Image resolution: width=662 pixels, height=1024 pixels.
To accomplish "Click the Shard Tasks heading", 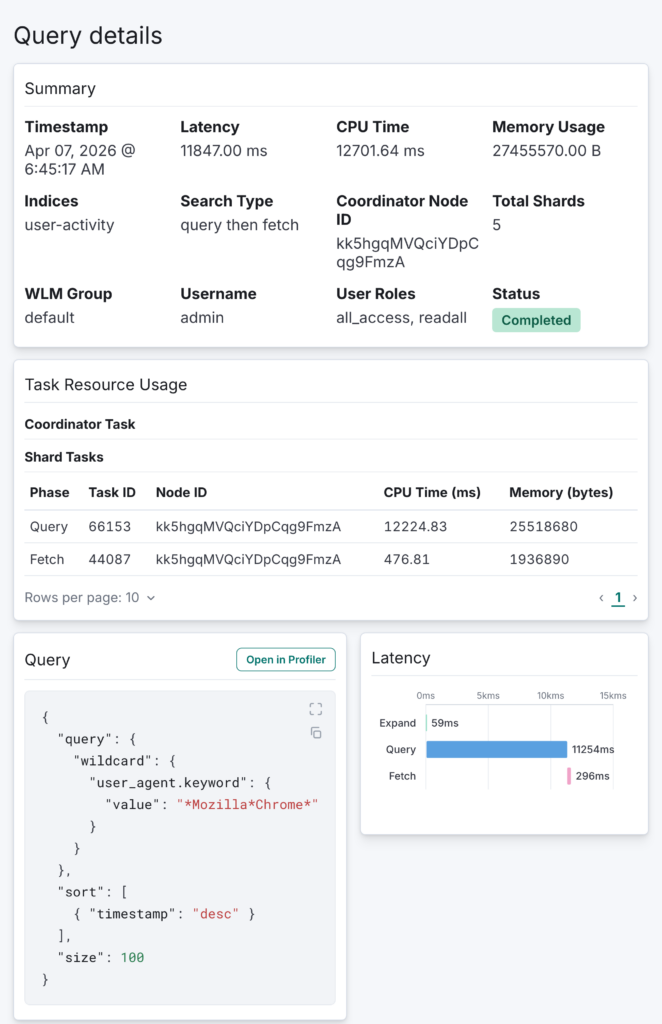I will (64, 456).
